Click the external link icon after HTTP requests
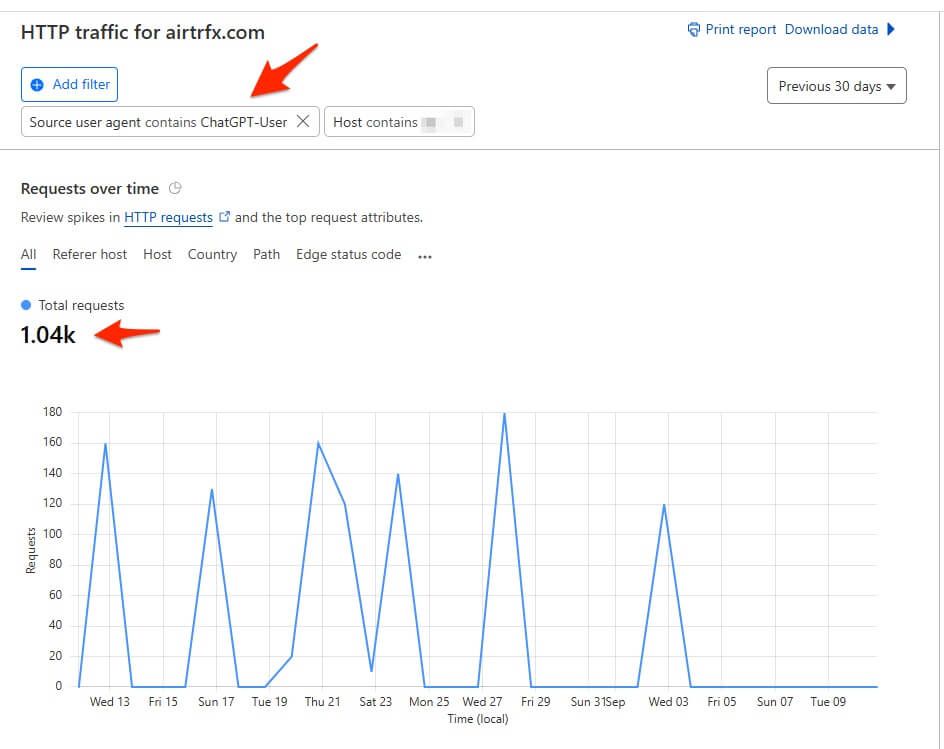The width and height of the screenshot is (944, 749). (224, 217)
